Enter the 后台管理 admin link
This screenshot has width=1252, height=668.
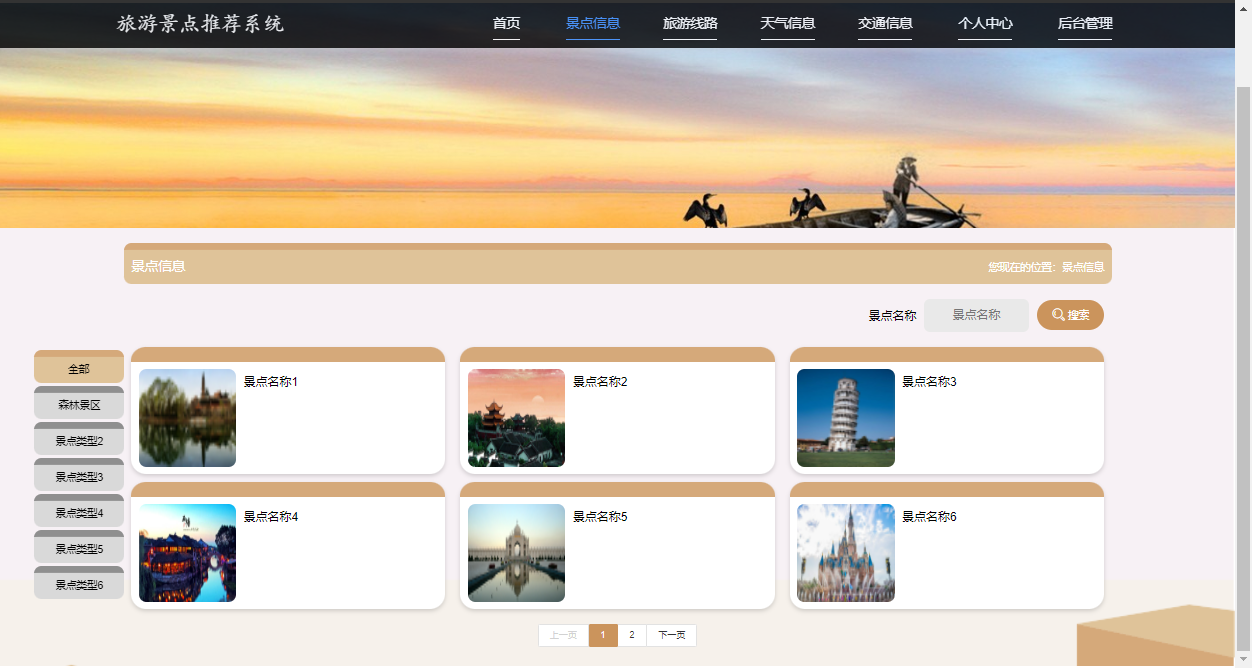pos(1085,24)
